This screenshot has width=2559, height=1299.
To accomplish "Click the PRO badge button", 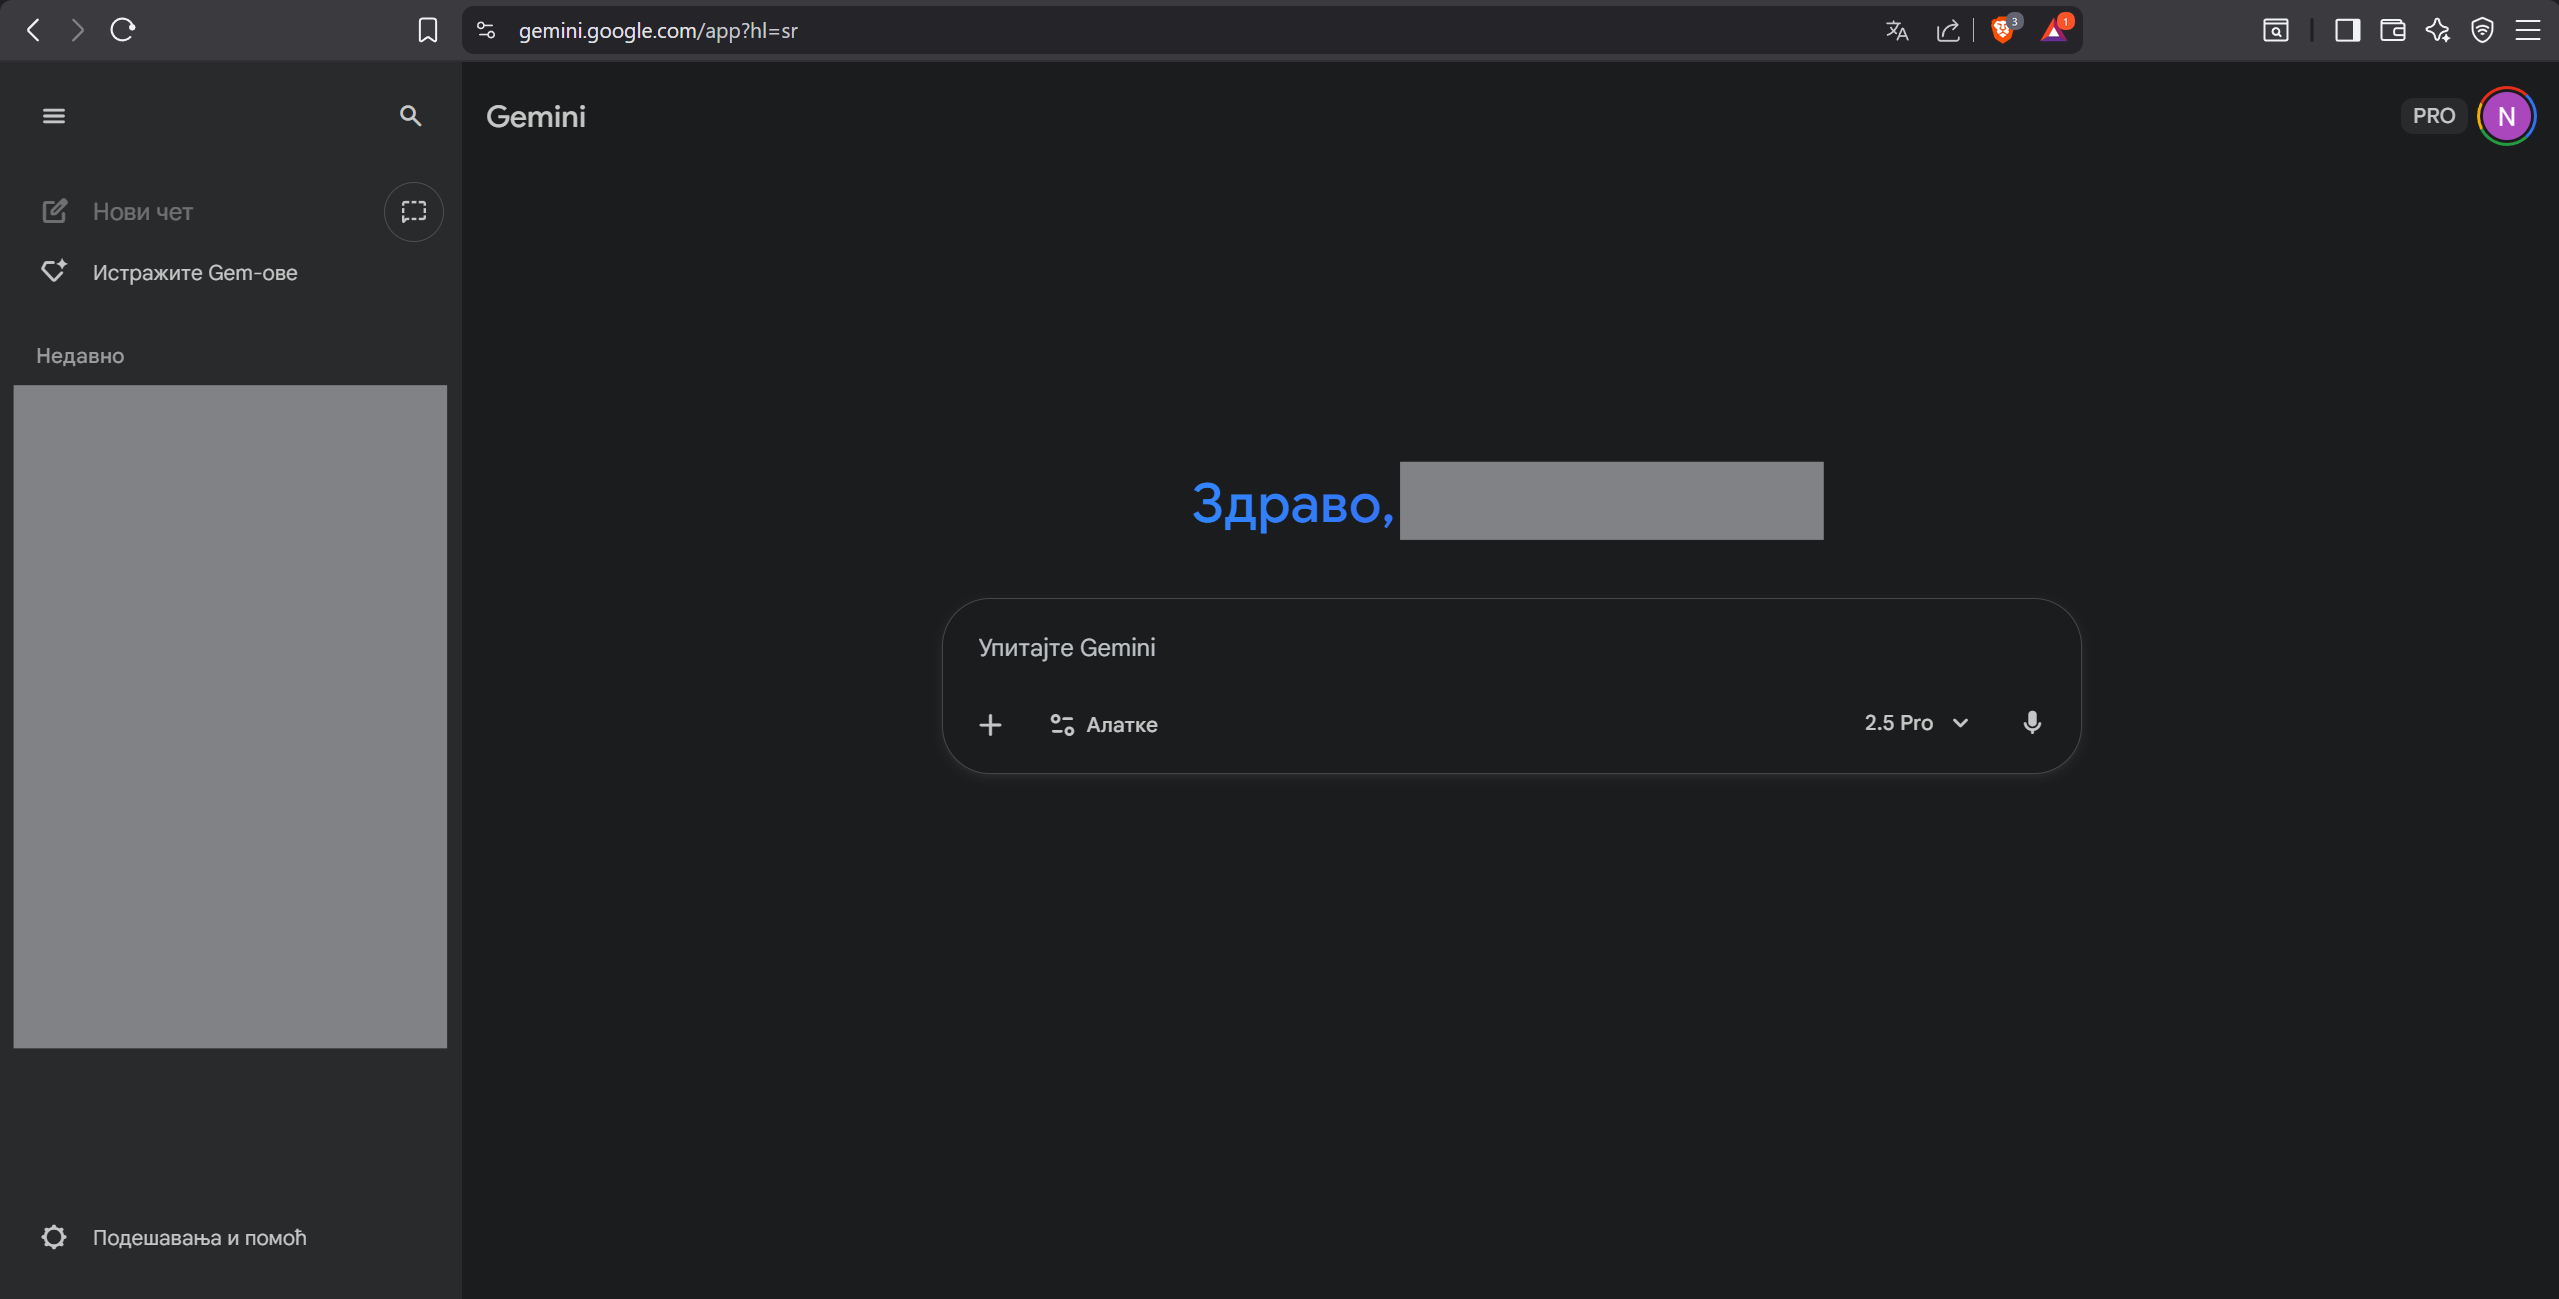I will click(2433, 116).
